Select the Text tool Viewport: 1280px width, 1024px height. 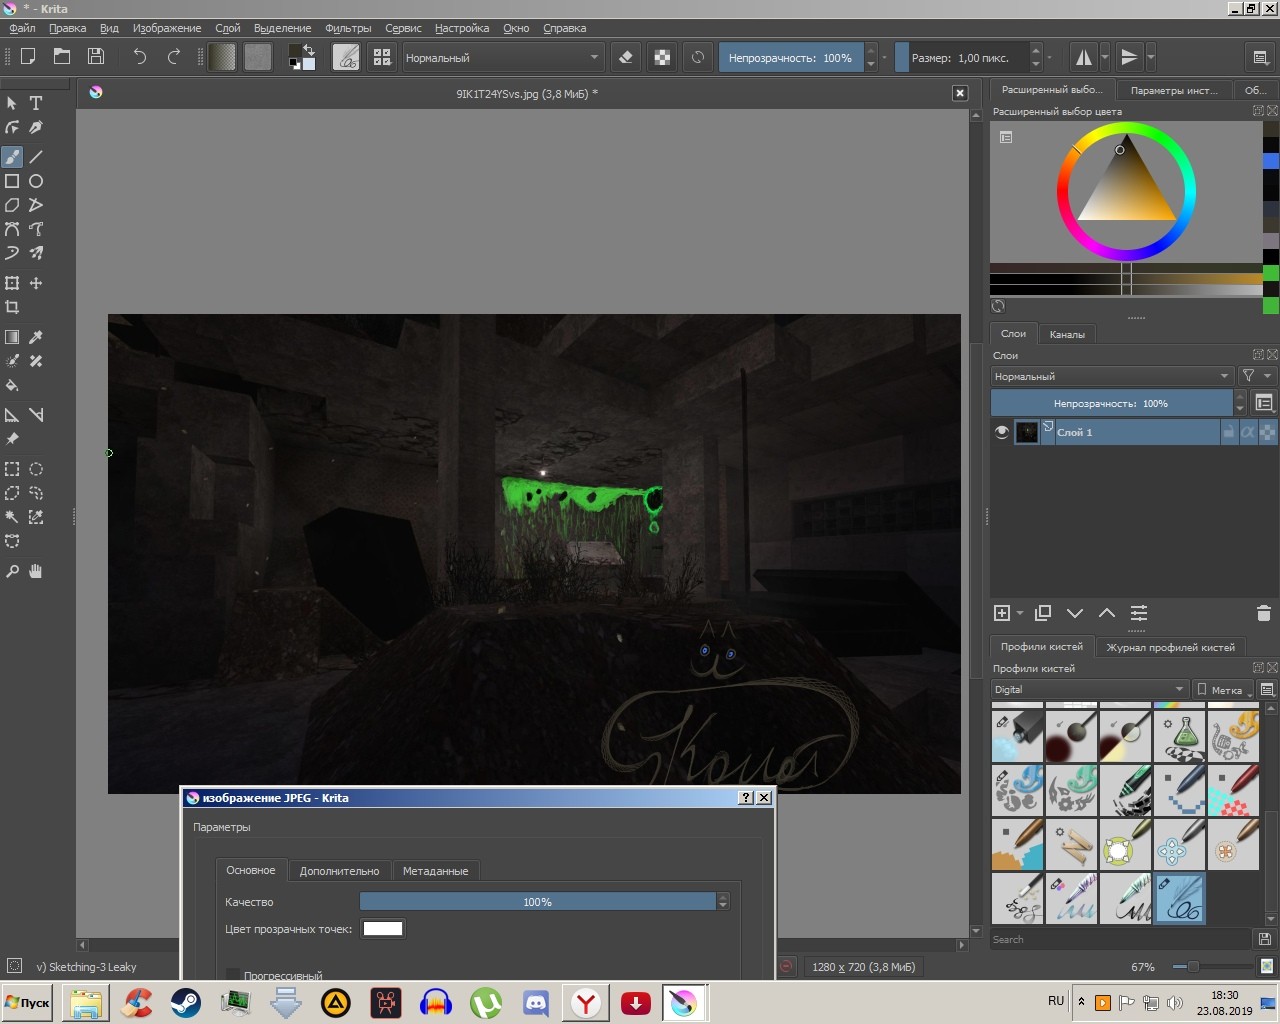tap(36, 103)
